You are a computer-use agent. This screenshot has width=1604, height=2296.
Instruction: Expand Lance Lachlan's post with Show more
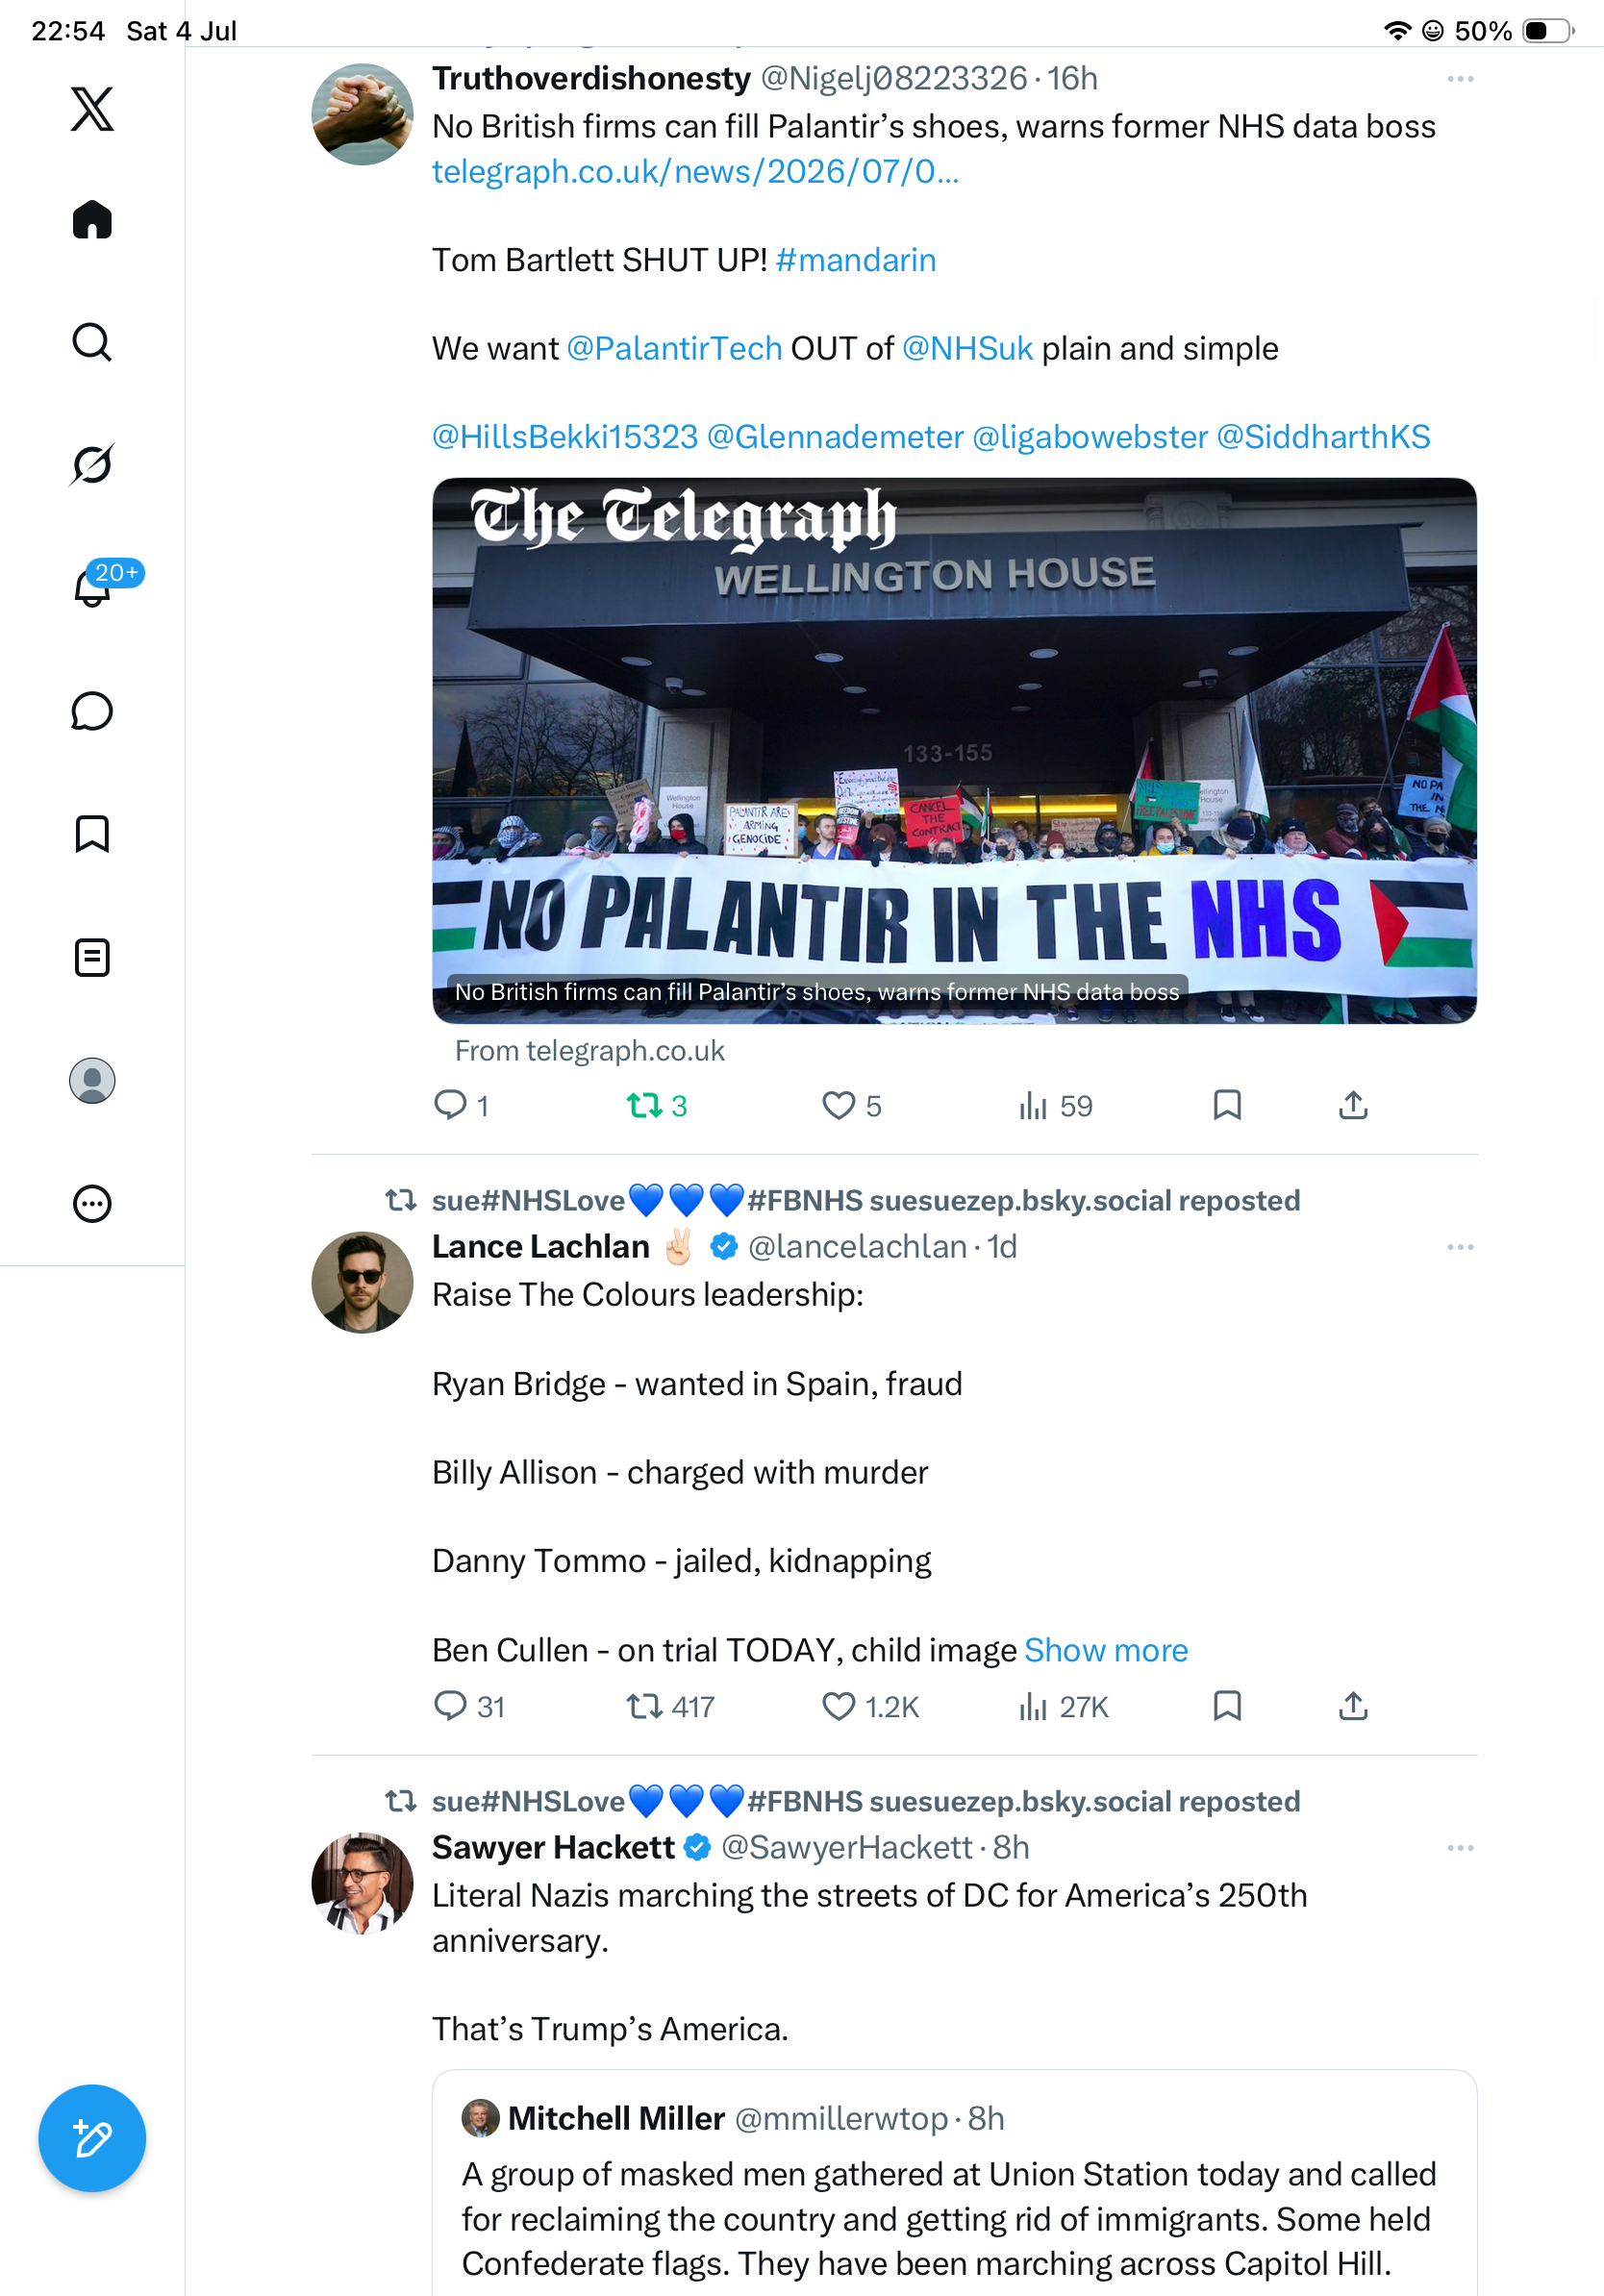(x=1106, y=1649)
